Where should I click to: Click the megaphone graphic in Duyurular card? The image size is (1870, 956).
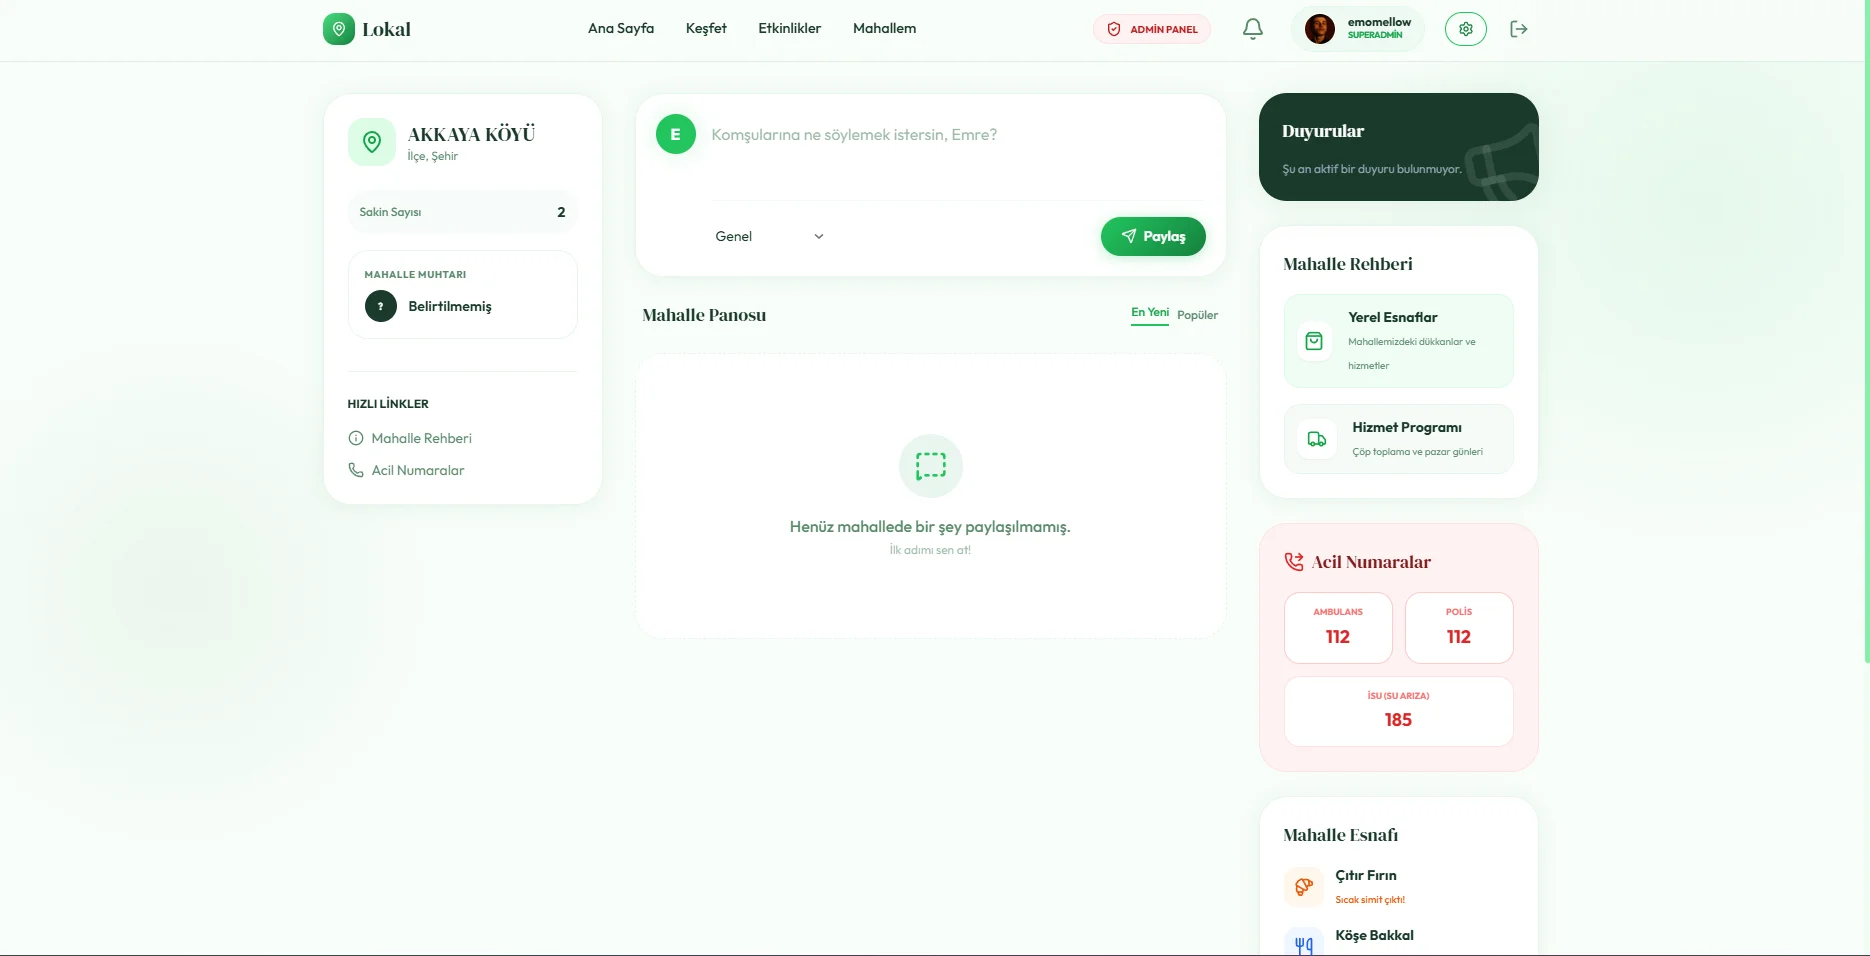tap(1502, 162)
